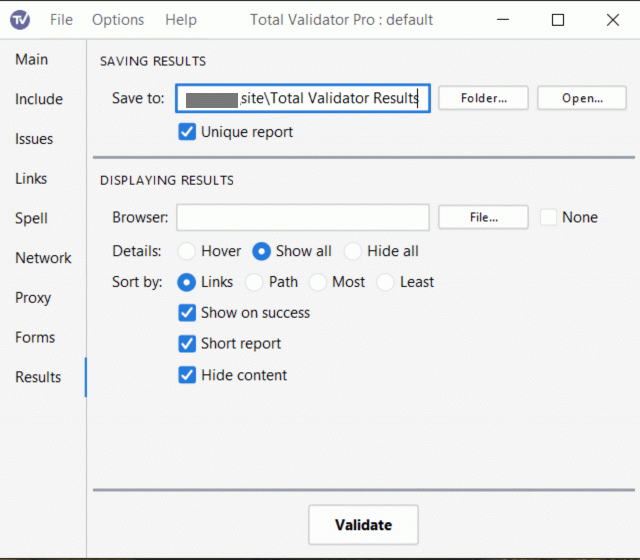Toggle the Short report checkbox
The image size is (640, 560).
tap(187, 344)
